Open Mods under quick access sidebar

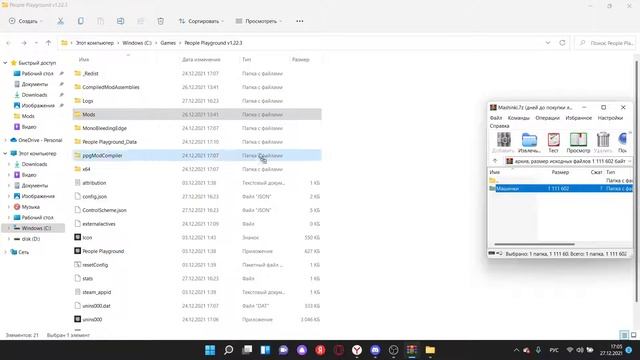point(28,116)
